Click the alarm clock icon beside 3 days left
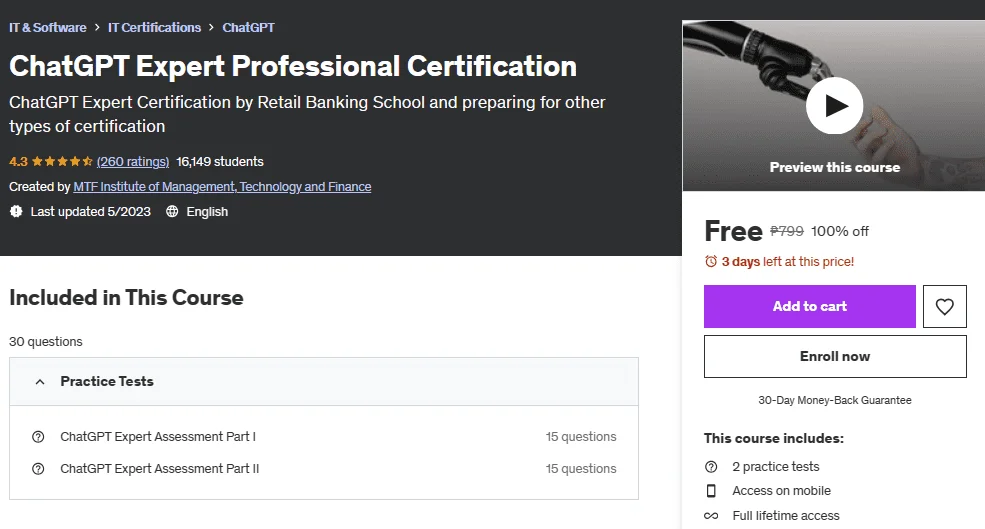This screenshot has height=529, width=985. (711, 261)
